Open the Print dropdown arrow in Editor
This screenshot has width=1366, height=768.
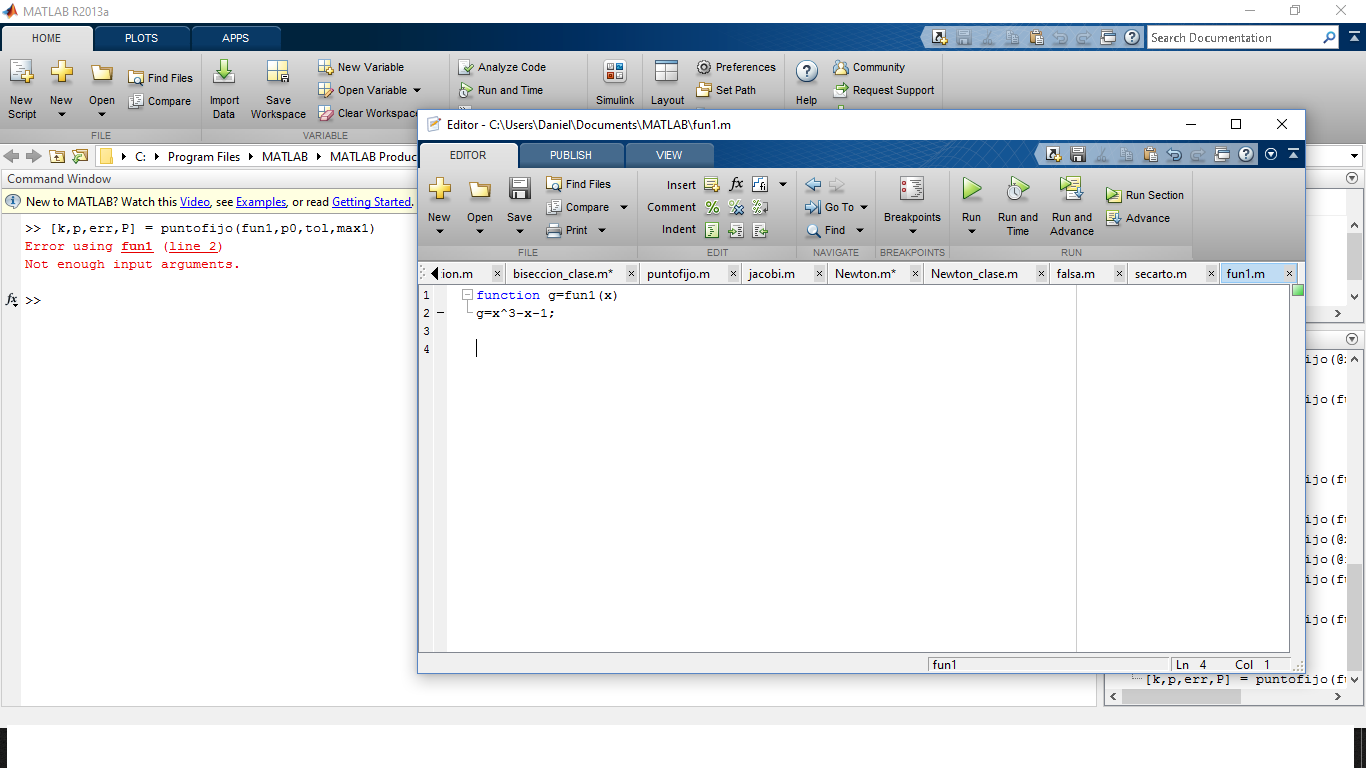pyautogui.click(x=602, y=230)
